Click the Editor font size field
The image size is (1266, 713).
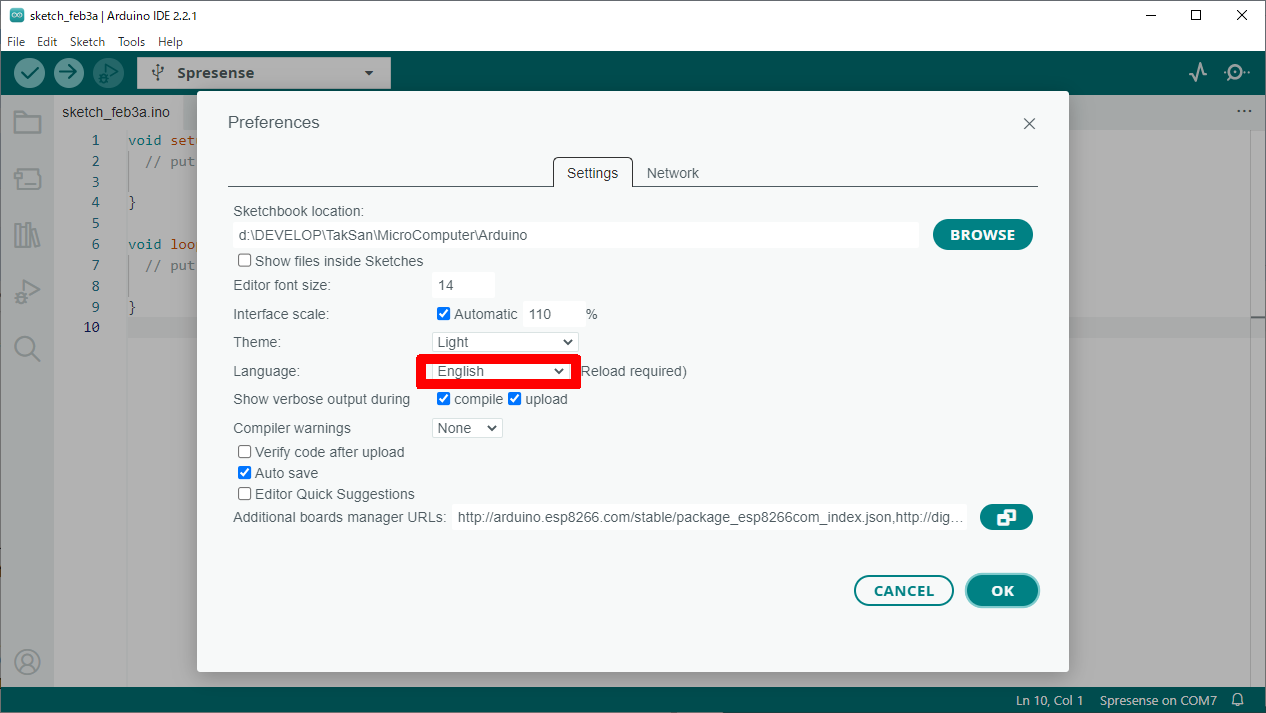463,285
